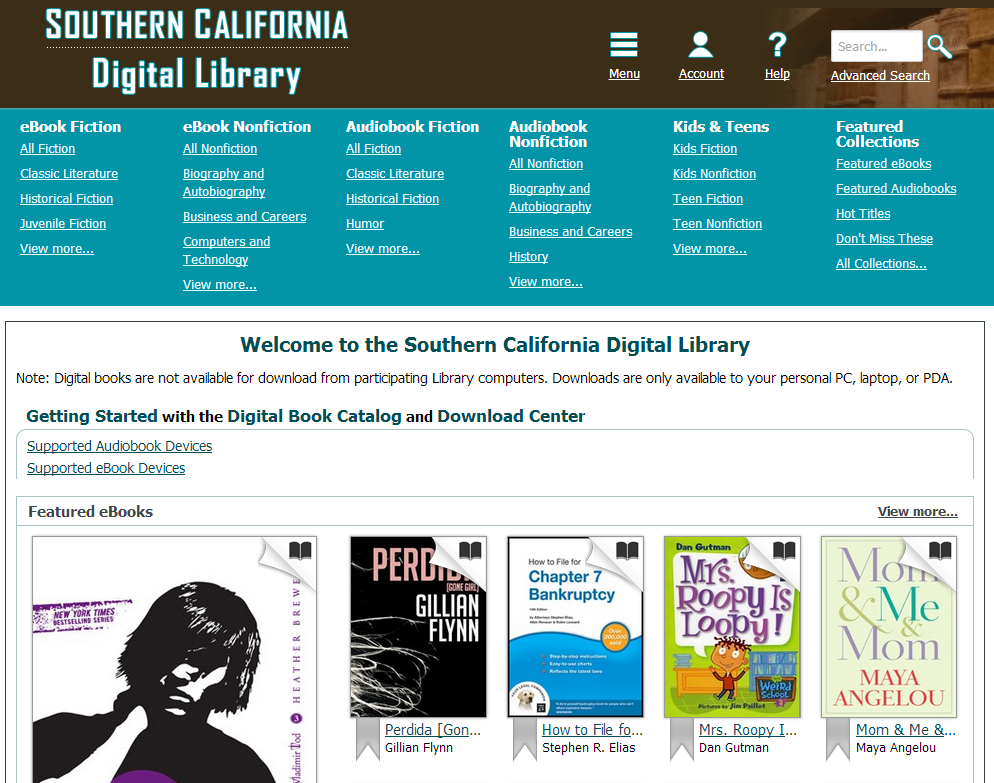Image resolution: width=994 pixels, height=783 pixels.
Task: Open Kids Fiction category
Action: click(x=705, y=148)
